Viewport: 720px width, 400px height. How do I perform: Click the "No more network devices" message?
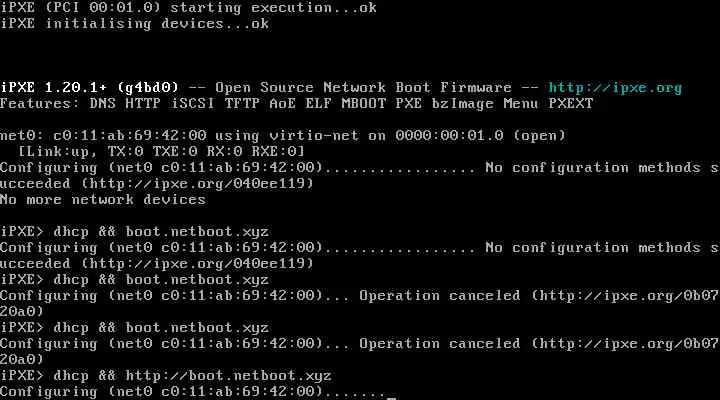tap(103, 199)
